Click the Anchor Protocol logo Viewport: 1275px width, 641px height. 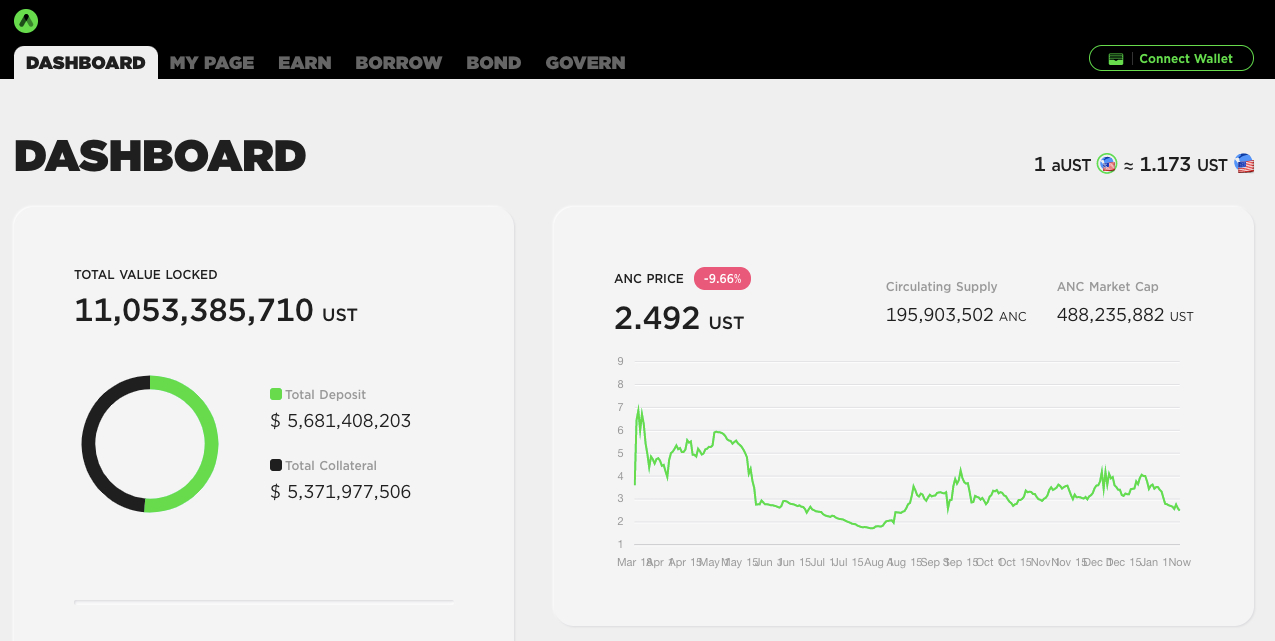point(26,20)
